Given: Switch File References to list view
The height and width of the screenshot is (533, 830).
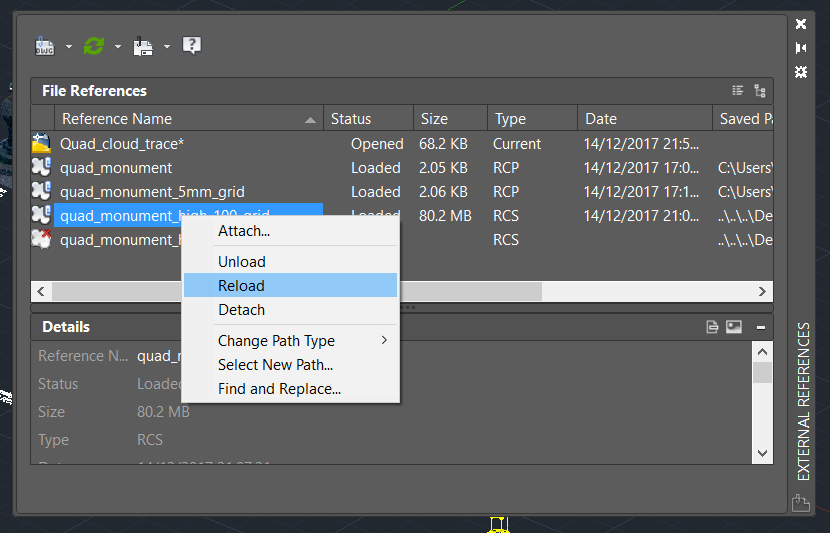Looking at the screenshot, I should pyautogui.click(x=737, y=91).
